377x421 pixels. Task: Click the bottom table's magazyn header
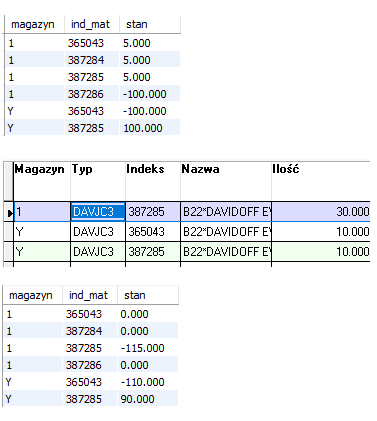tap(32, 295)
